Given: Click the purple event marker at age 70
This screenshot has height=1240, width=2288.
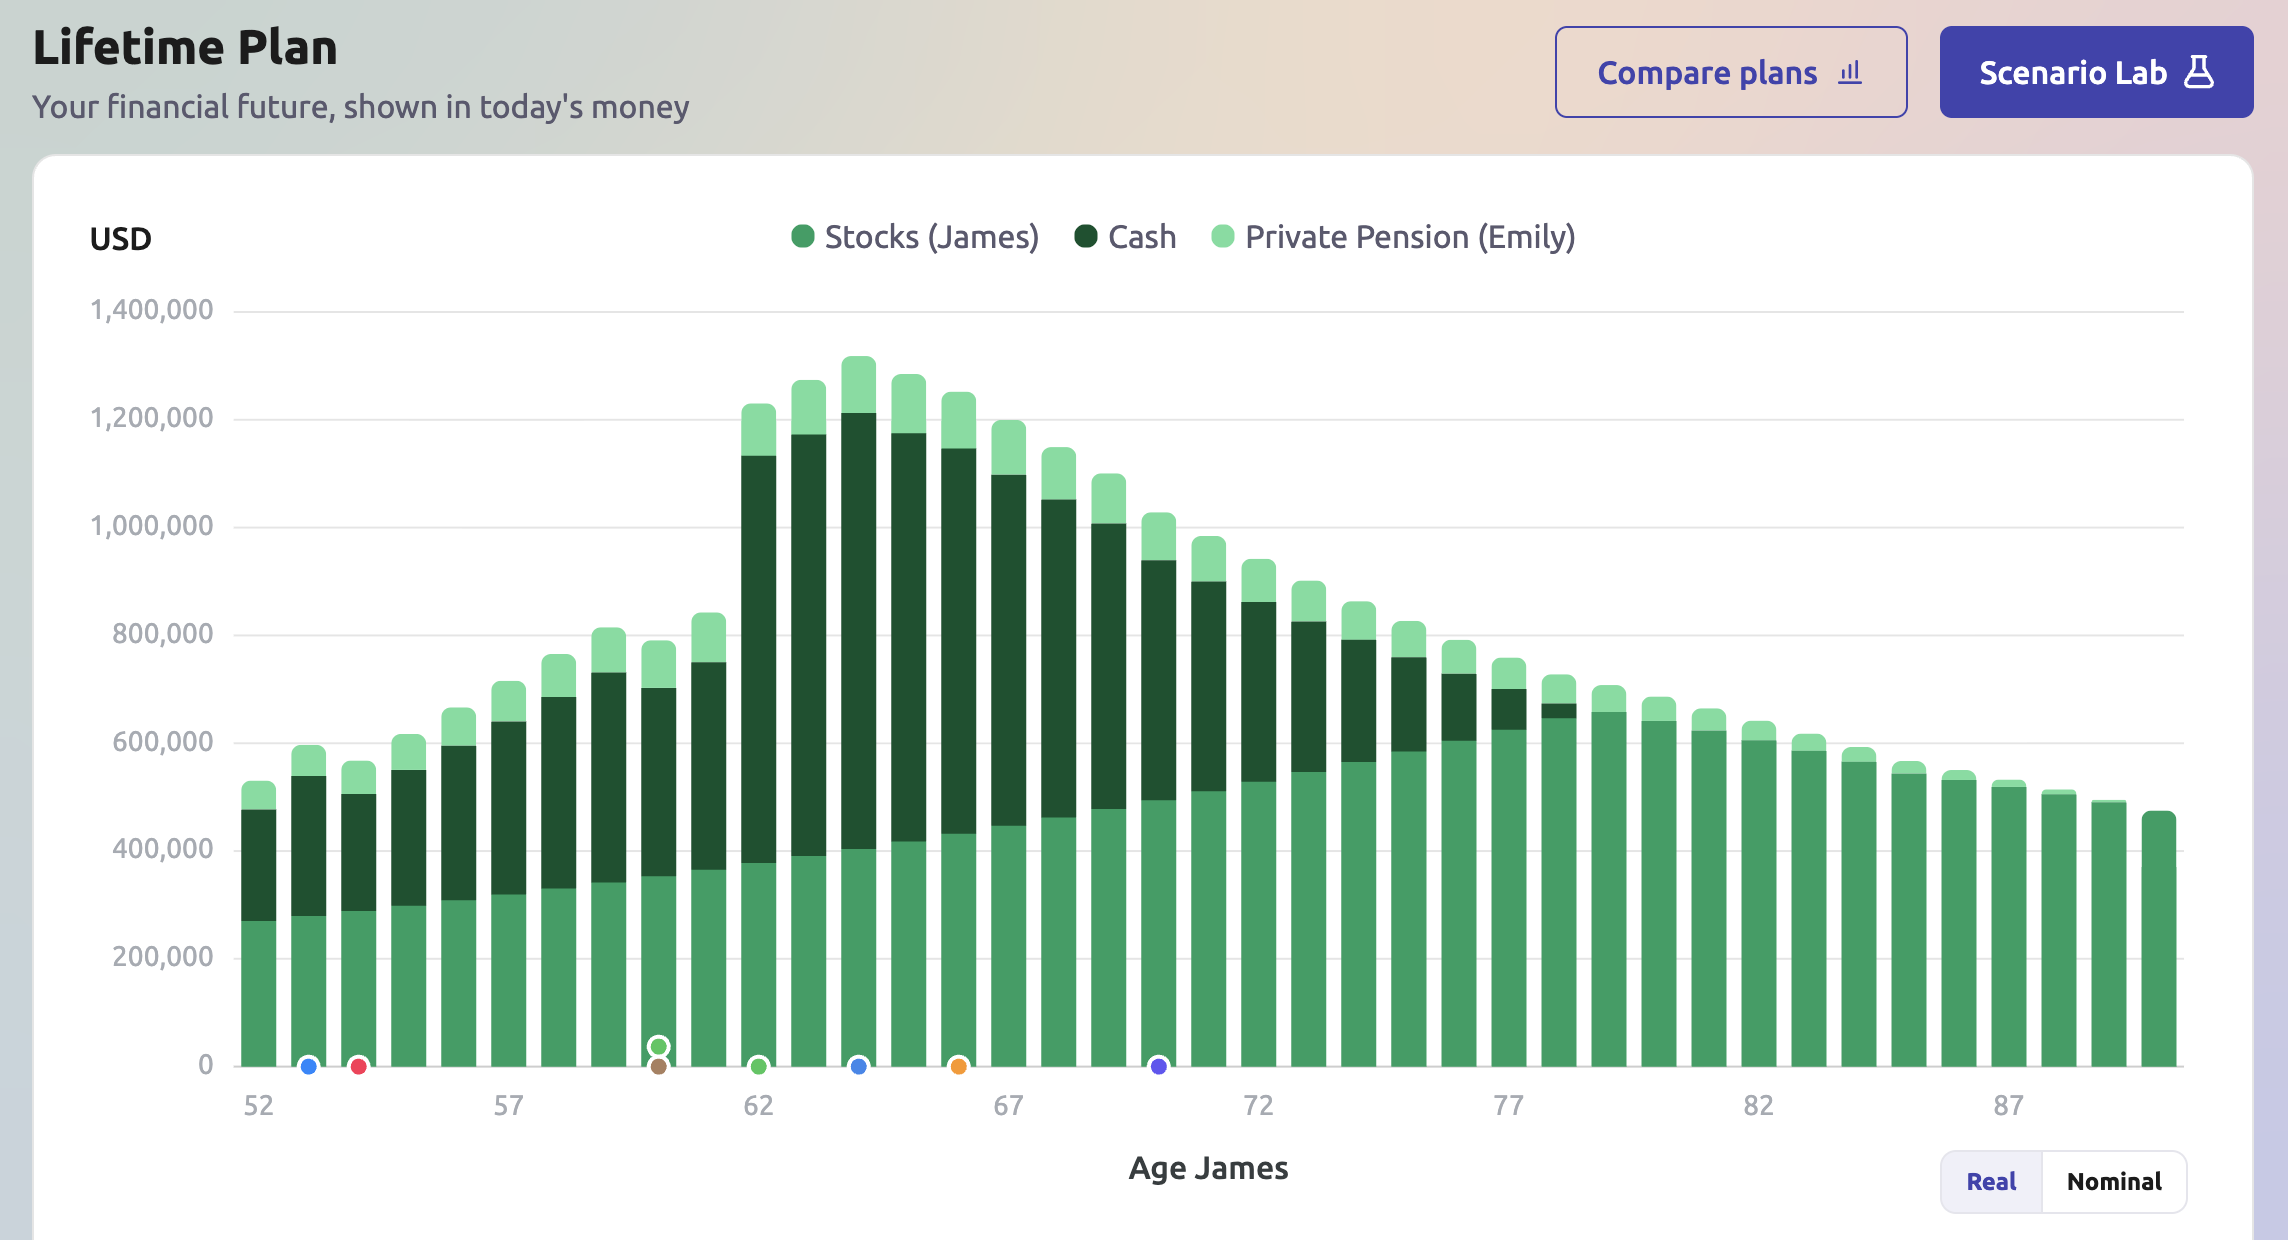Looking at the screenshot, I should (x=1159, y=1066).
